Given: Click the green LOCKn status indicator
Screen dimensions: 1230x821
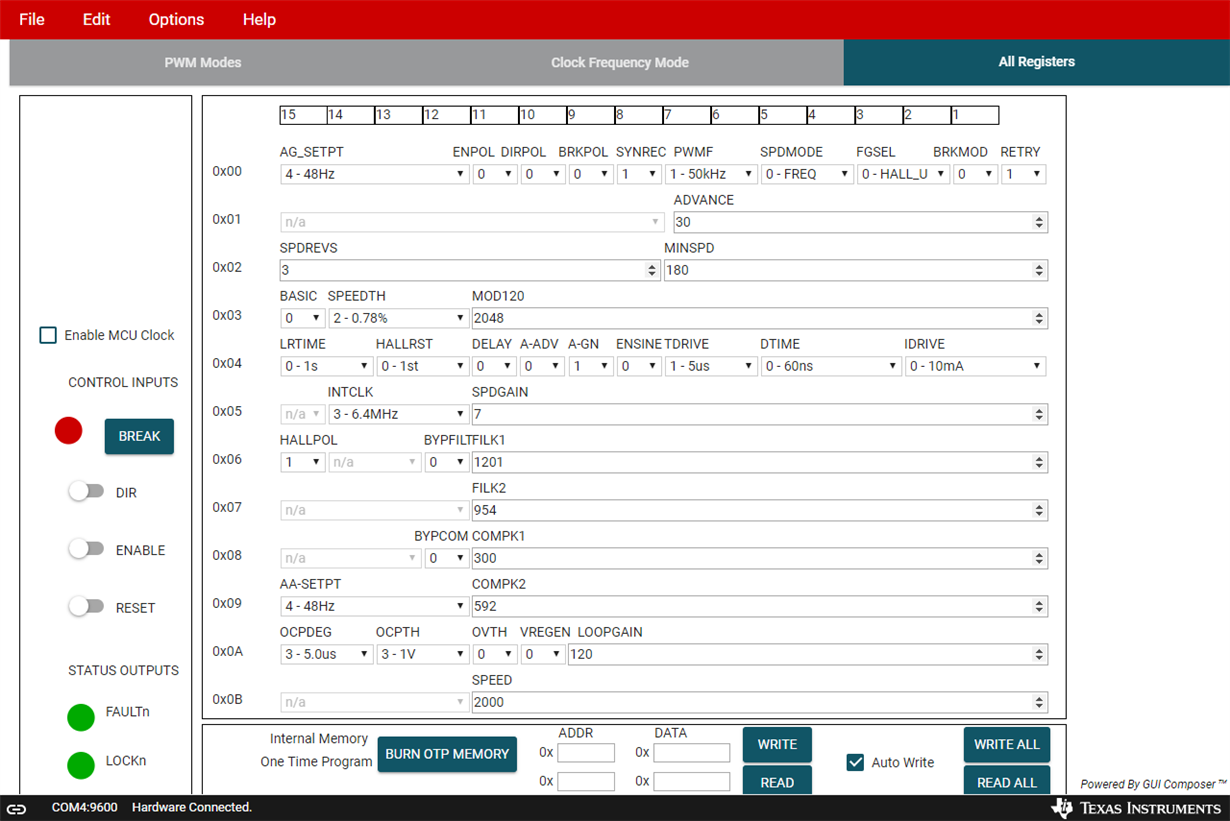Looking at the screenshot, I should [x=81, y=765].
